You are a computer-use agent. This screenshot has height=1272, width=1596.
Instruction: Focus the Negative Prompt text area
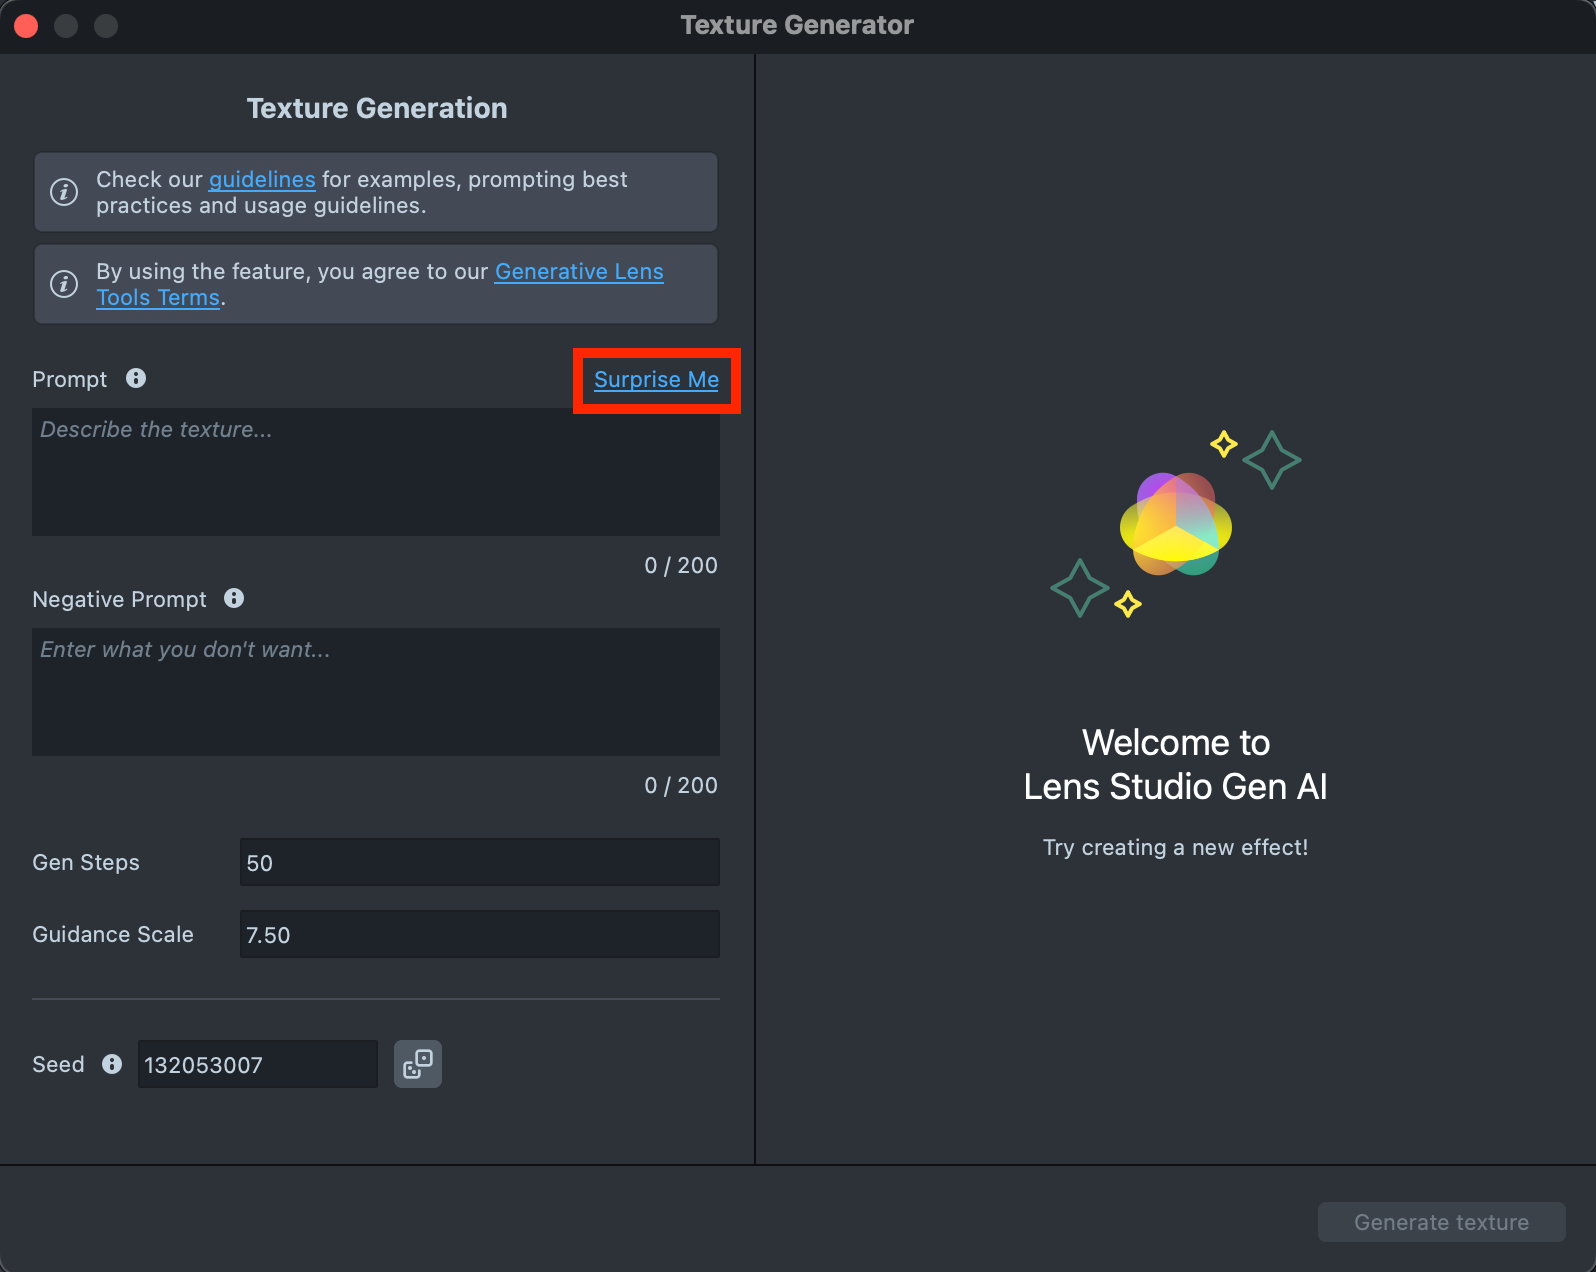(x=376, y=692)
